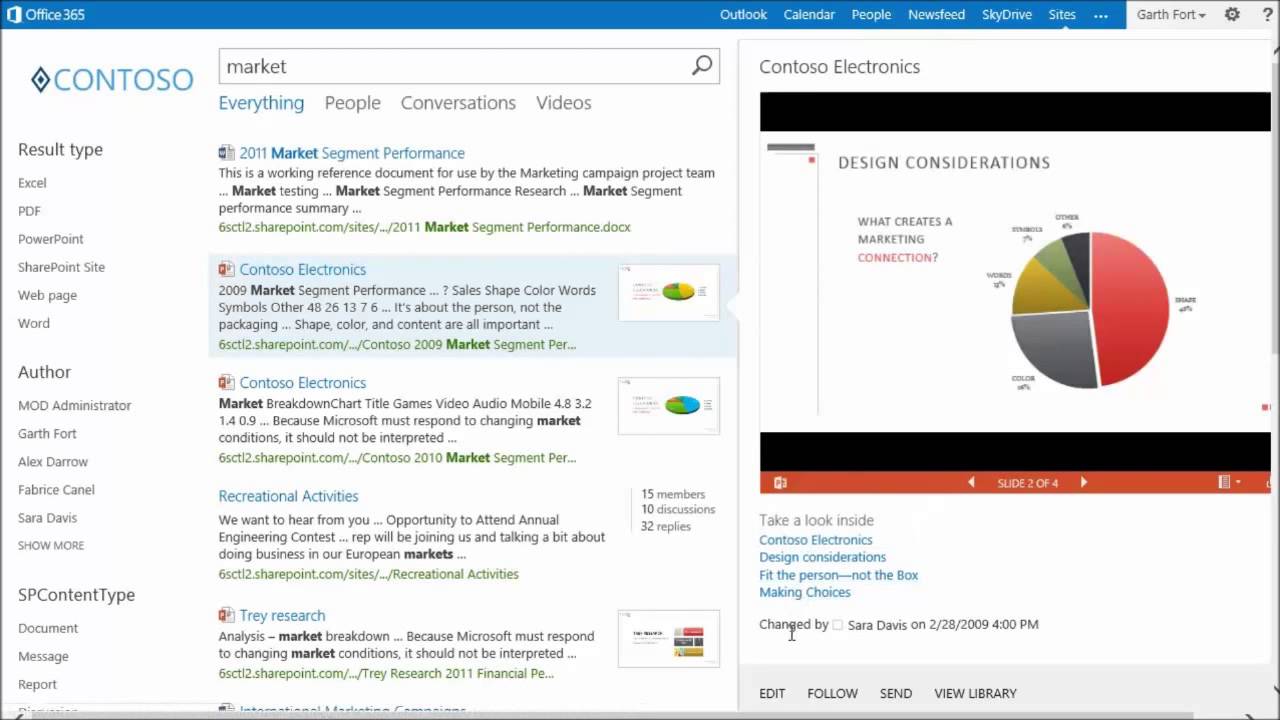Go to previous slide in preview

(x=970, y=482)
